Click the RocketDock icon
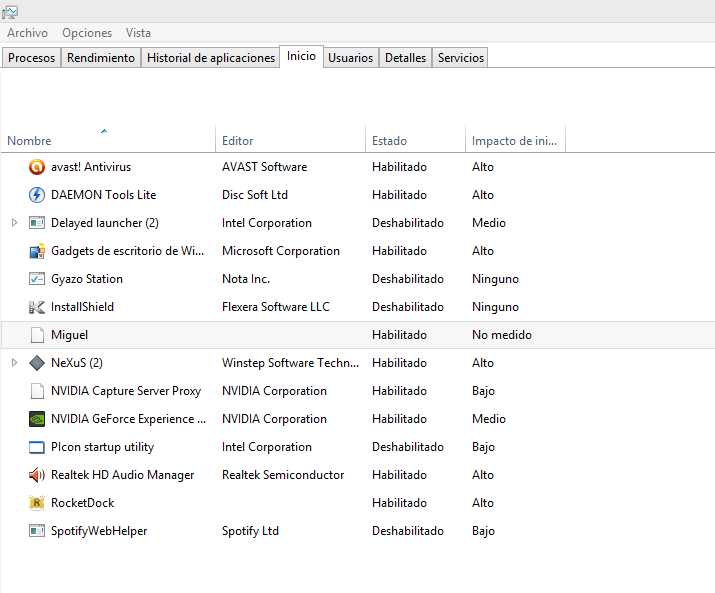The image size is (715, 593). [36, 503]
